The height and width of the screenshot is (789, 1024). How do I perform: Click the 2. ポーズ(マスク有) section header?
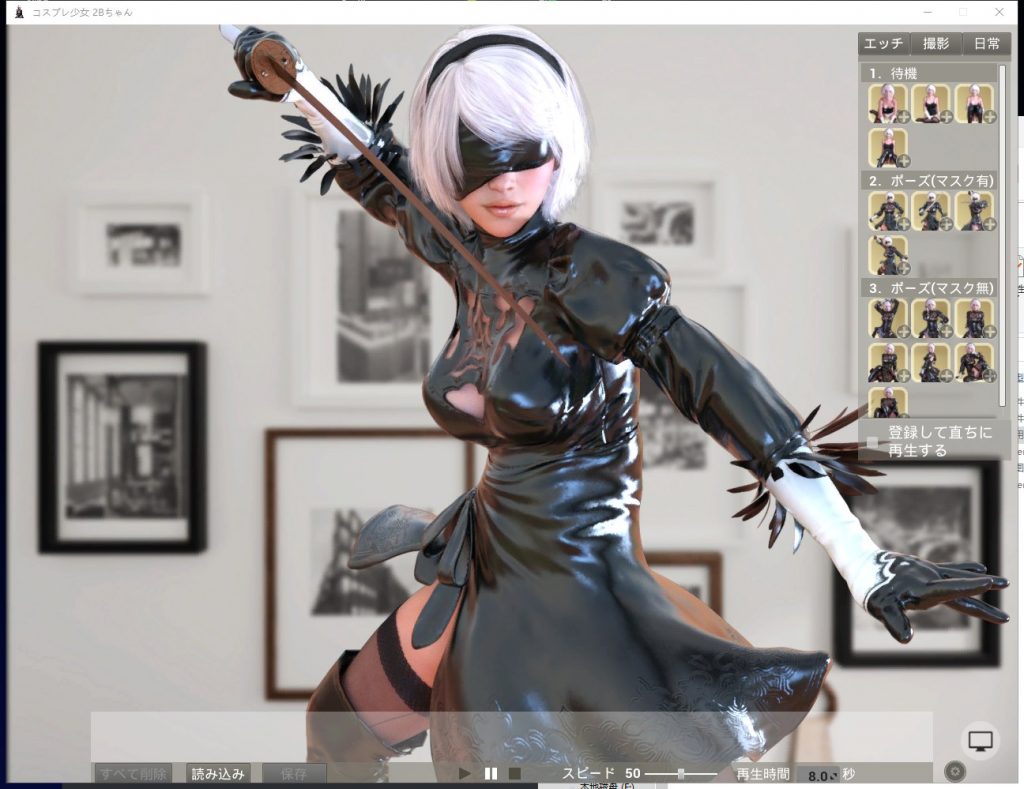(929, 180)
